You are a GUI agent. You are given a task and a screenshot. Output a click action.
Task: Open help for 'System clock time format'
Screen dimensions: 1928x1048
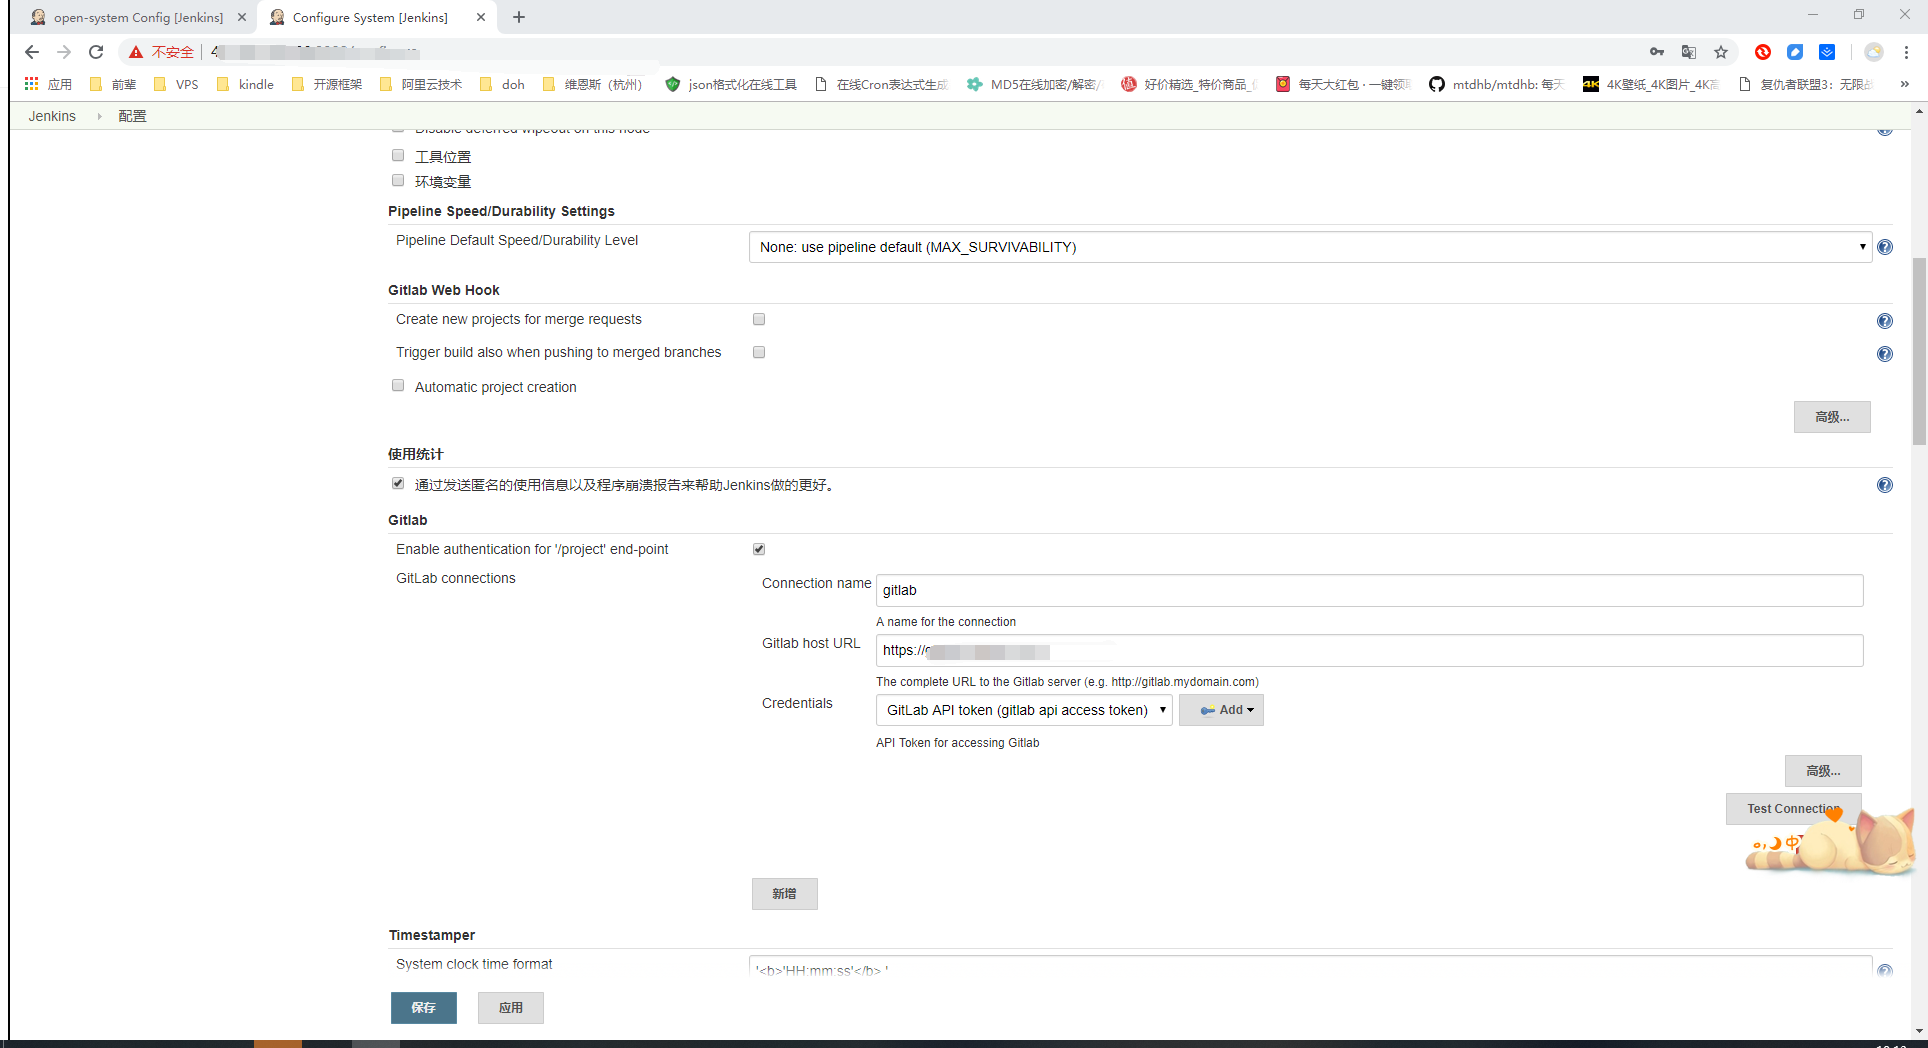(x=1885, y=969)
